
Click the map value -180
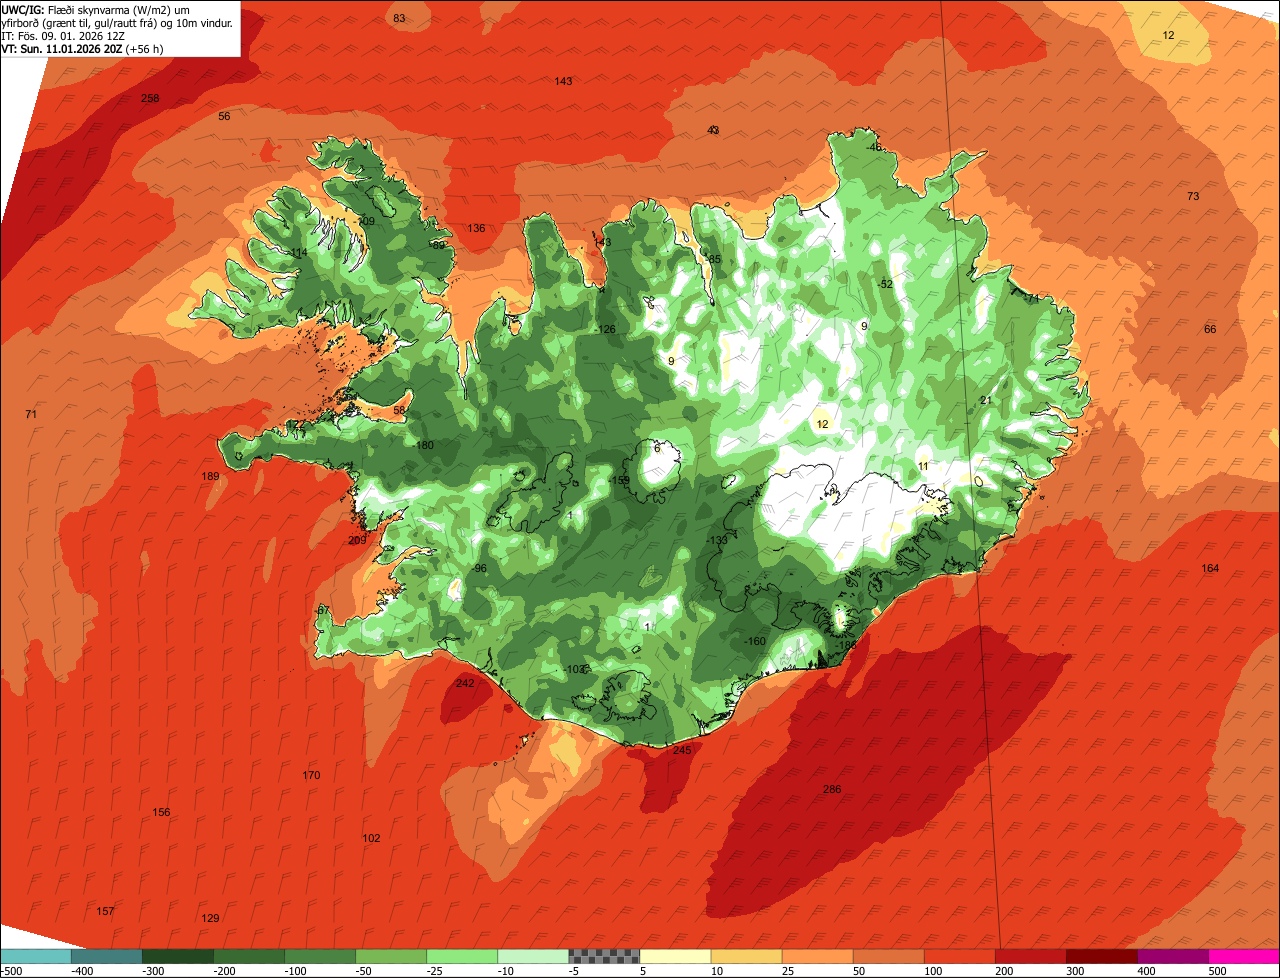click(424, 445)
